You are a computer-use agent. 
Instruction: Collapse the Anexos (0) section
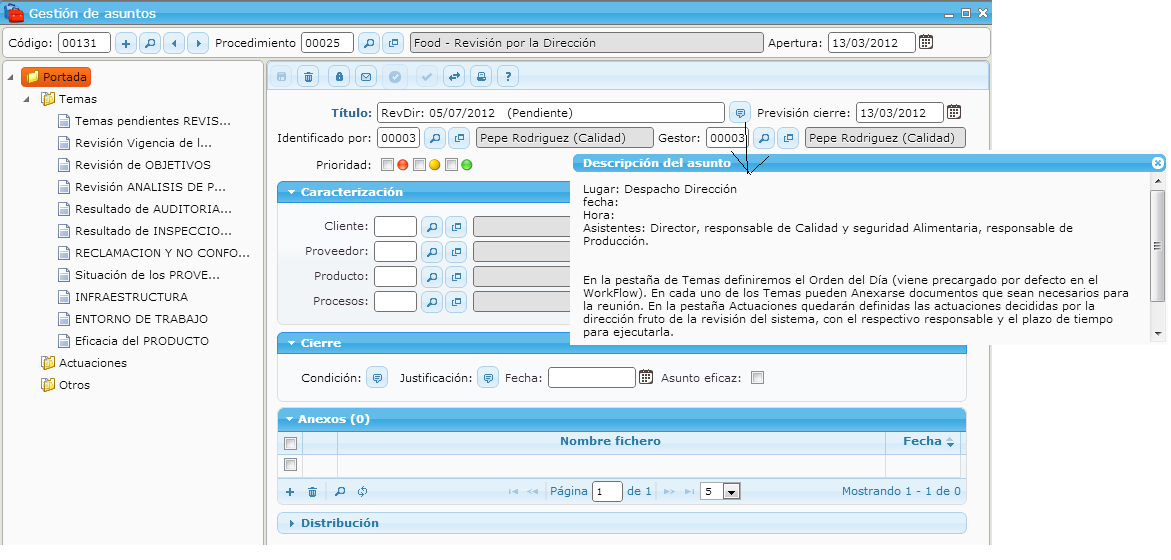pyautogui.click(x=291, y=419)
